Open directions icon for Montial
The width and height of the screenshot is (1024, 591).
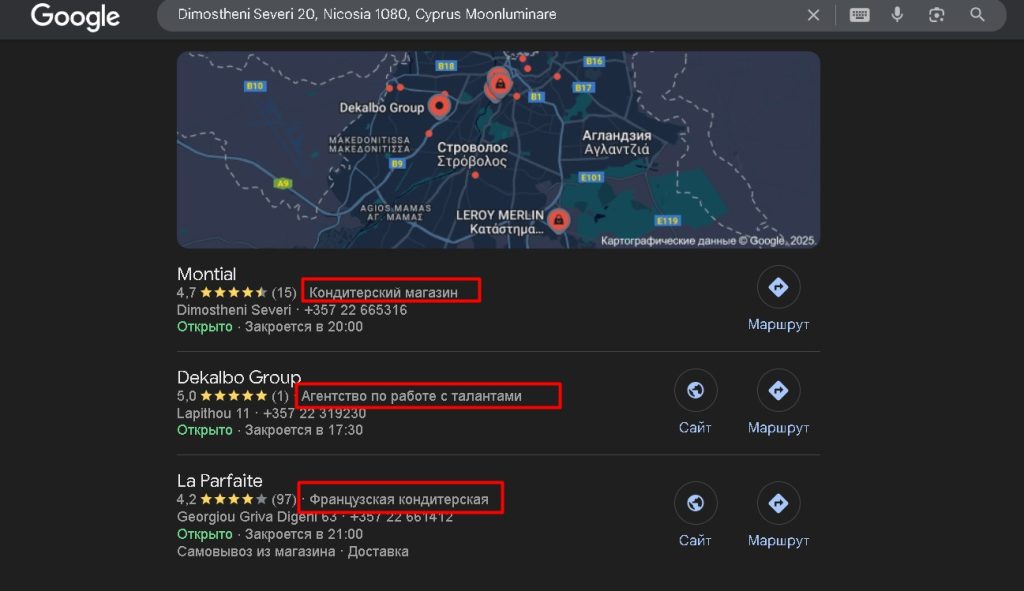point(778,287)
